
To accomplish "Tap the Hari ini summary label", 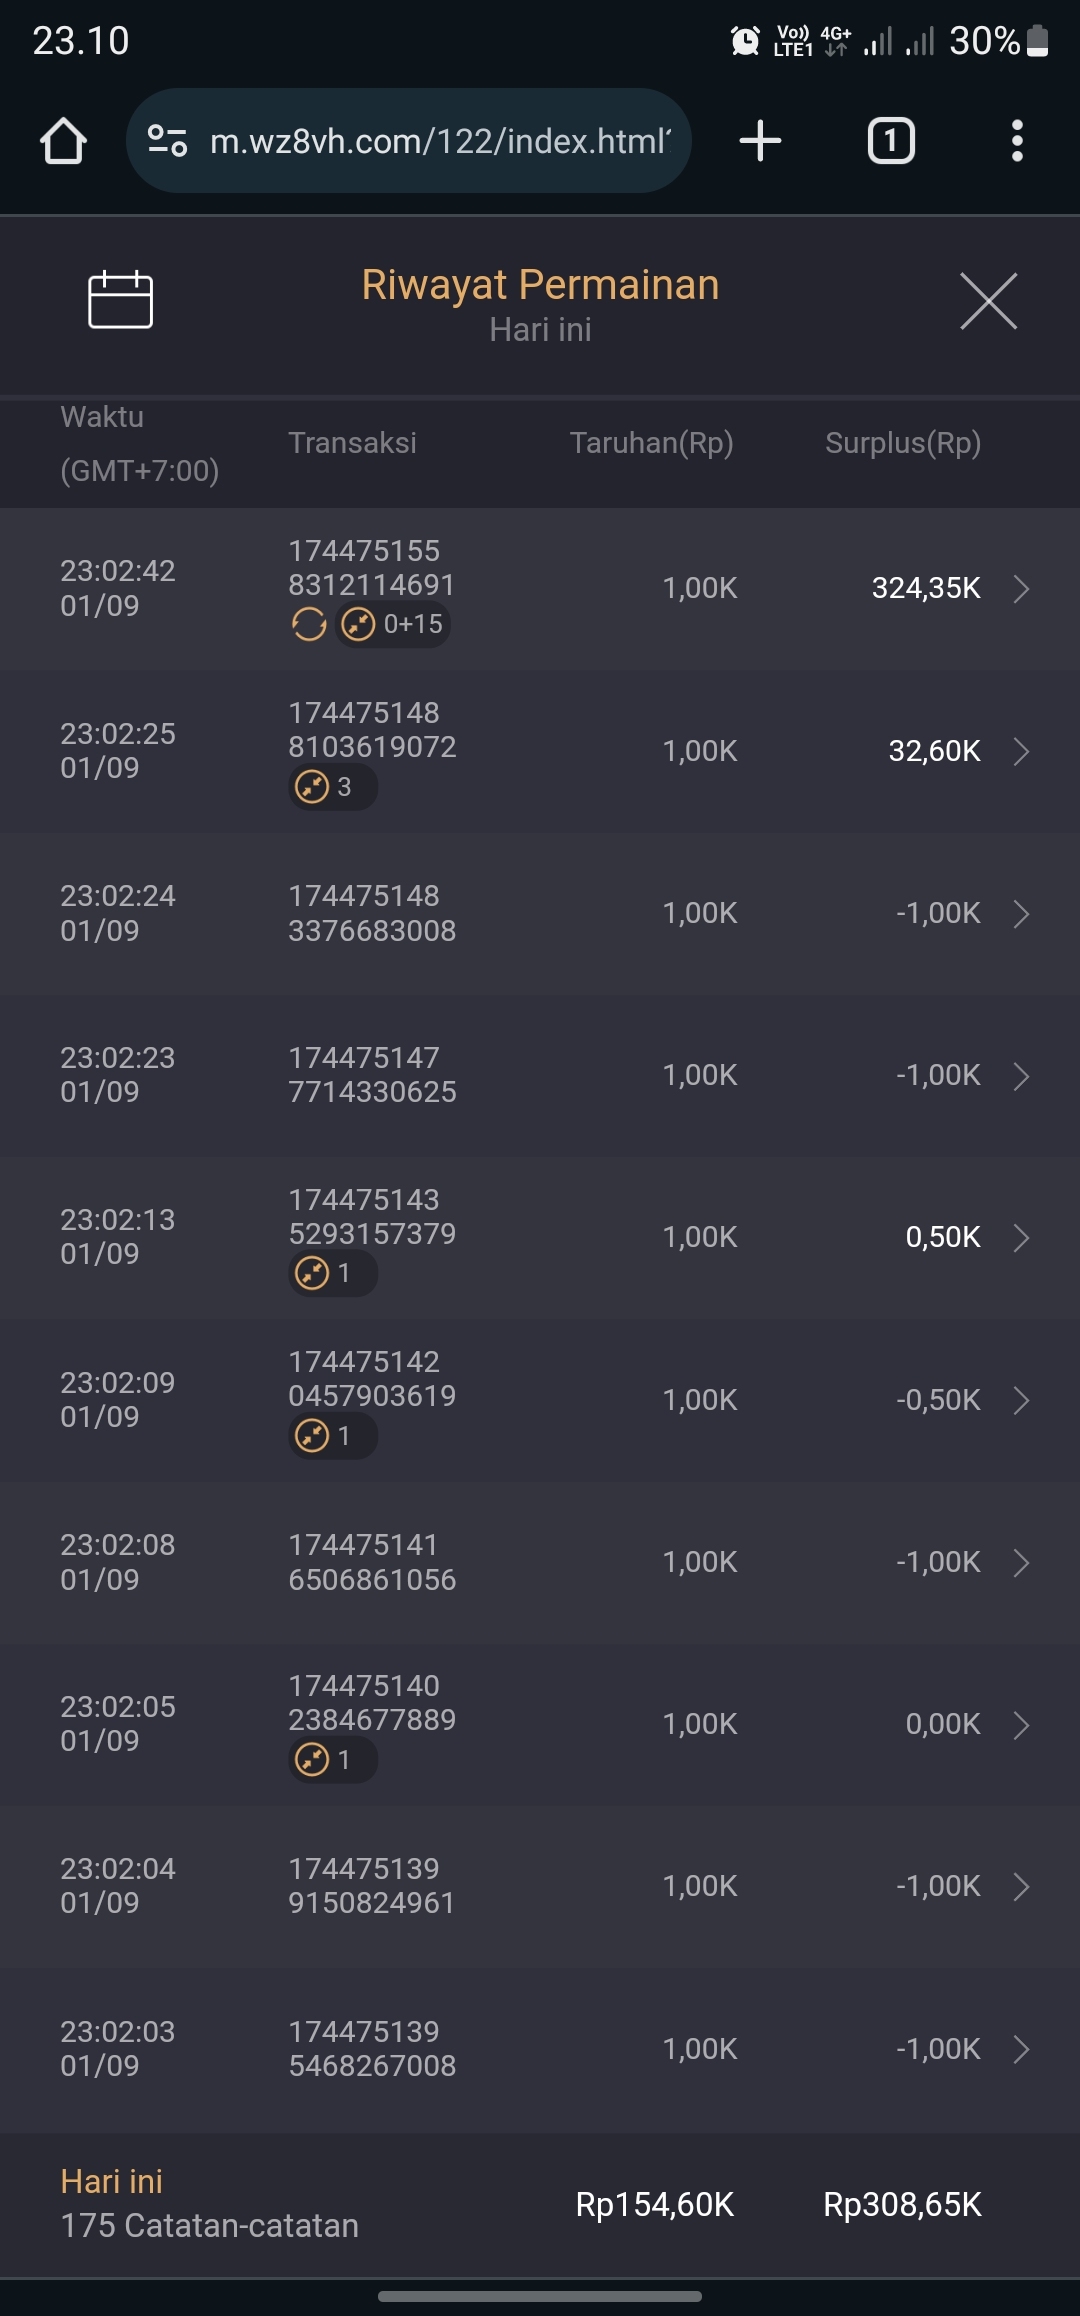I will pyautogui.click(x=111, y=2181).
